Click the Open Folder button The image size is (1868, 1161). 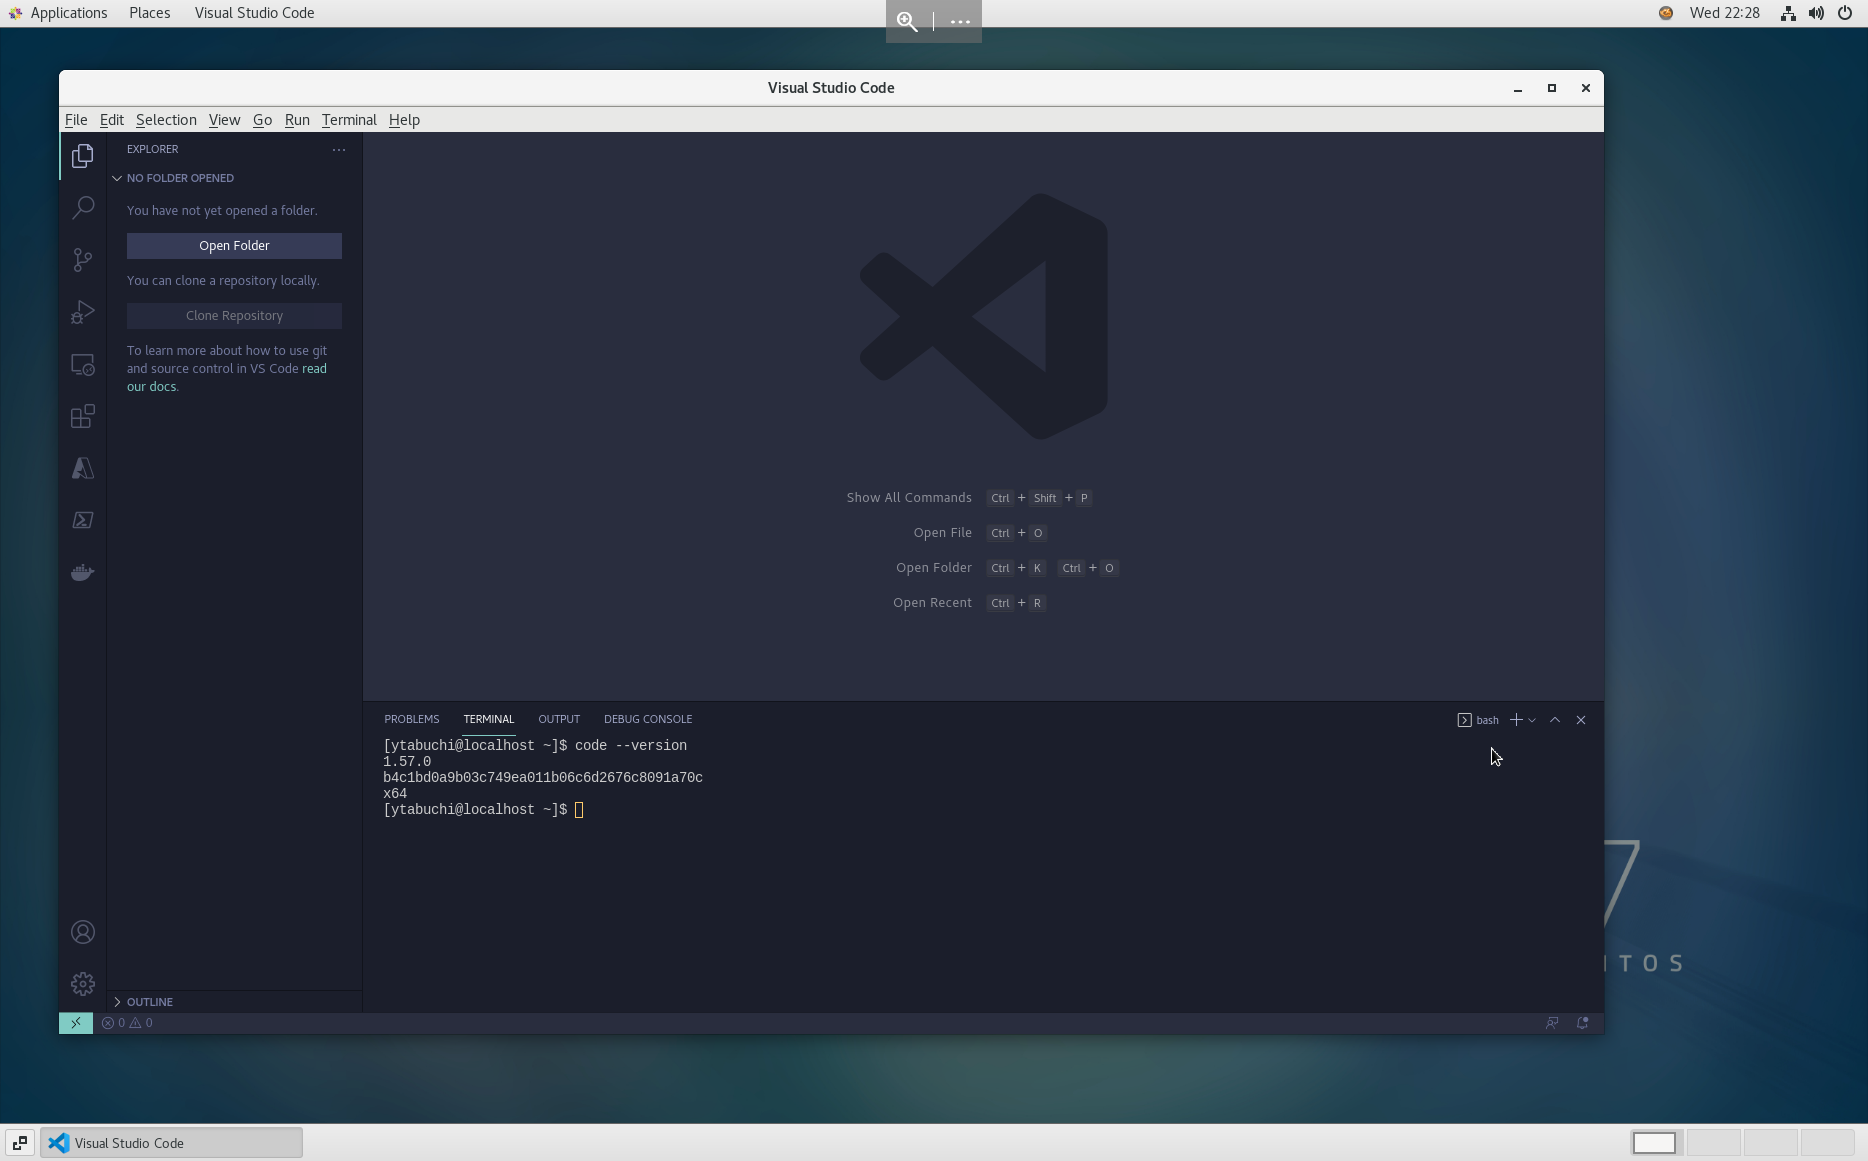click(x=234, y=246)
